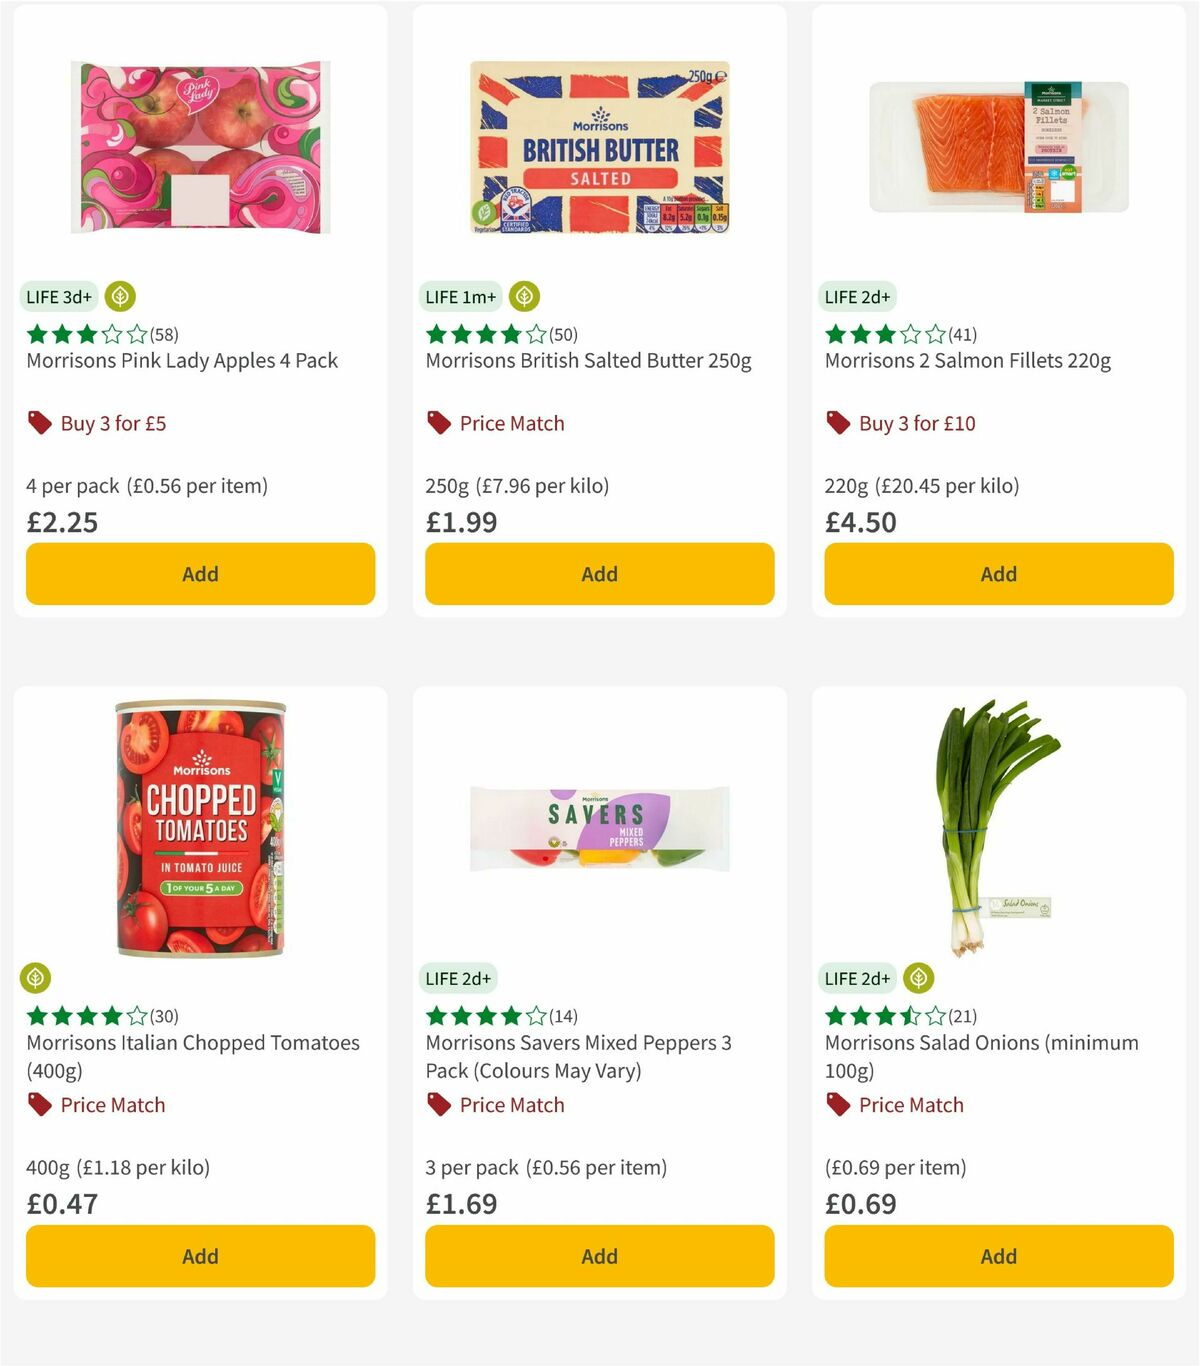The height and width of the screenshot is (1366, 1200).
Task: Click the sustainability leaf icon next to British Butter LIFE badge
Action: pos(523,297)
